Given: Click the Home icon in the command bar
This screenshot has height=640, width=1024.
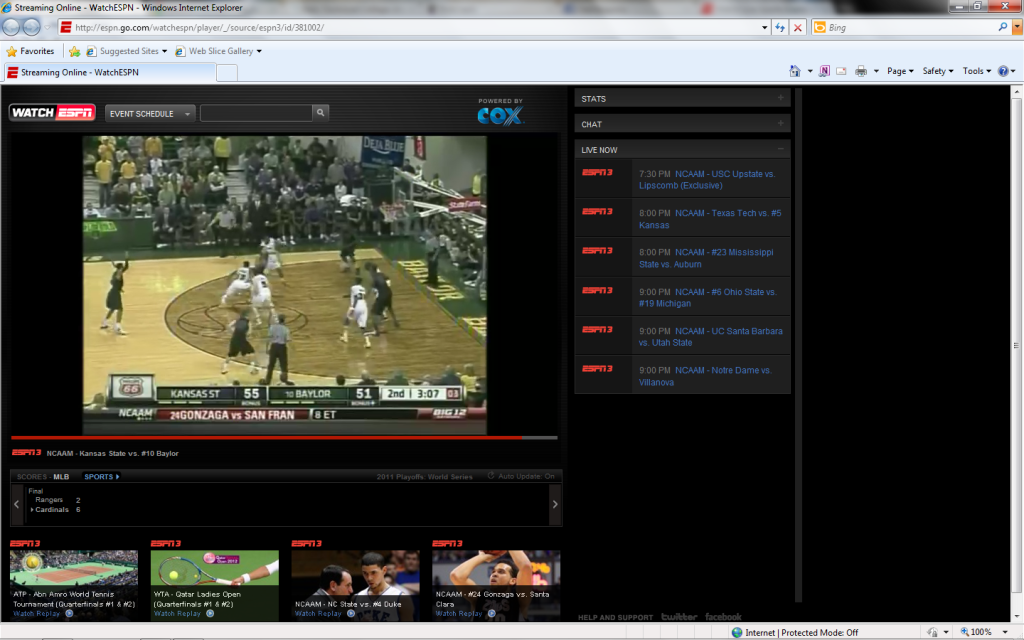Looking at the screenshot, I should pos(795,71).
